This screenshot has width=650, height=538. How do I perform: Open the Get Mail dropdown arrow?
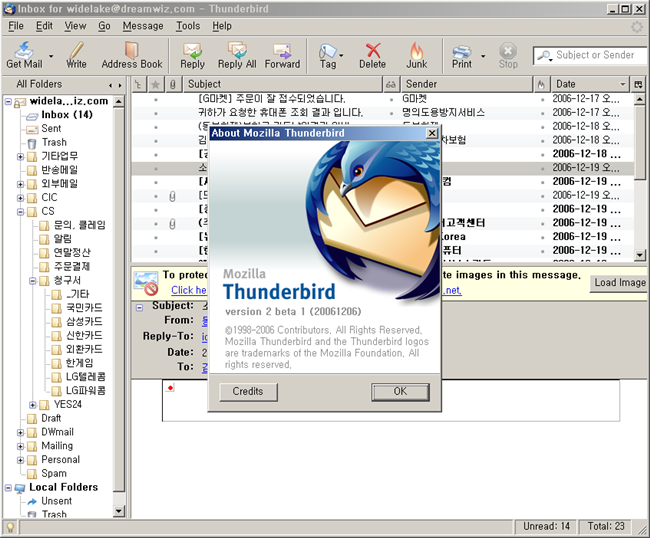[x=51, y=56]
